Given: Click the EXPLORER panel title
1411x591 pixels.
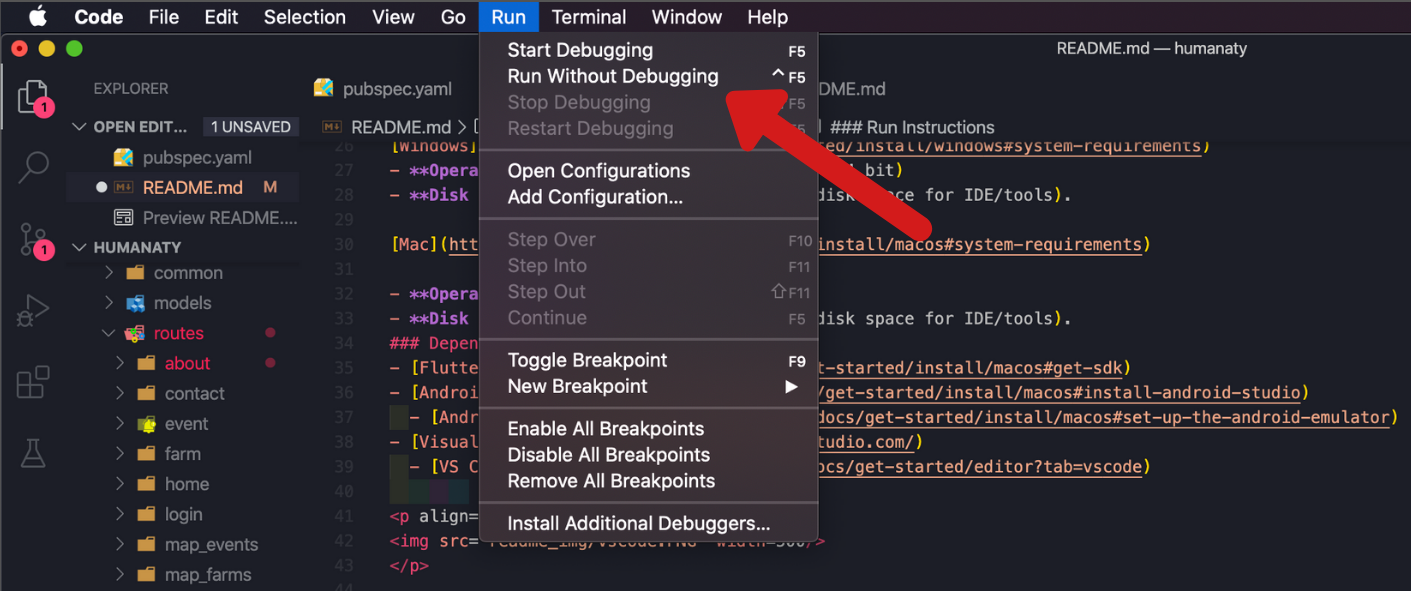Looking at the screenshot, I should click(131, 88).
